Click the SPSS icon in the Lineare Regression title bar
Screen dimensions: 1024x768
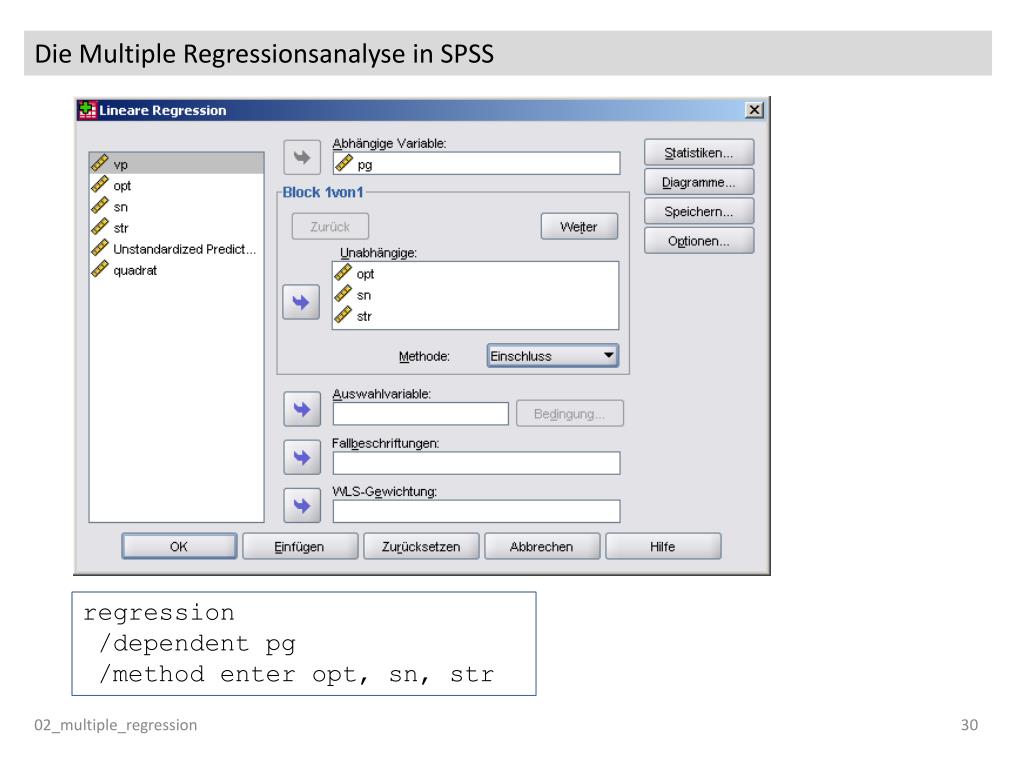(x=87, y=110)
